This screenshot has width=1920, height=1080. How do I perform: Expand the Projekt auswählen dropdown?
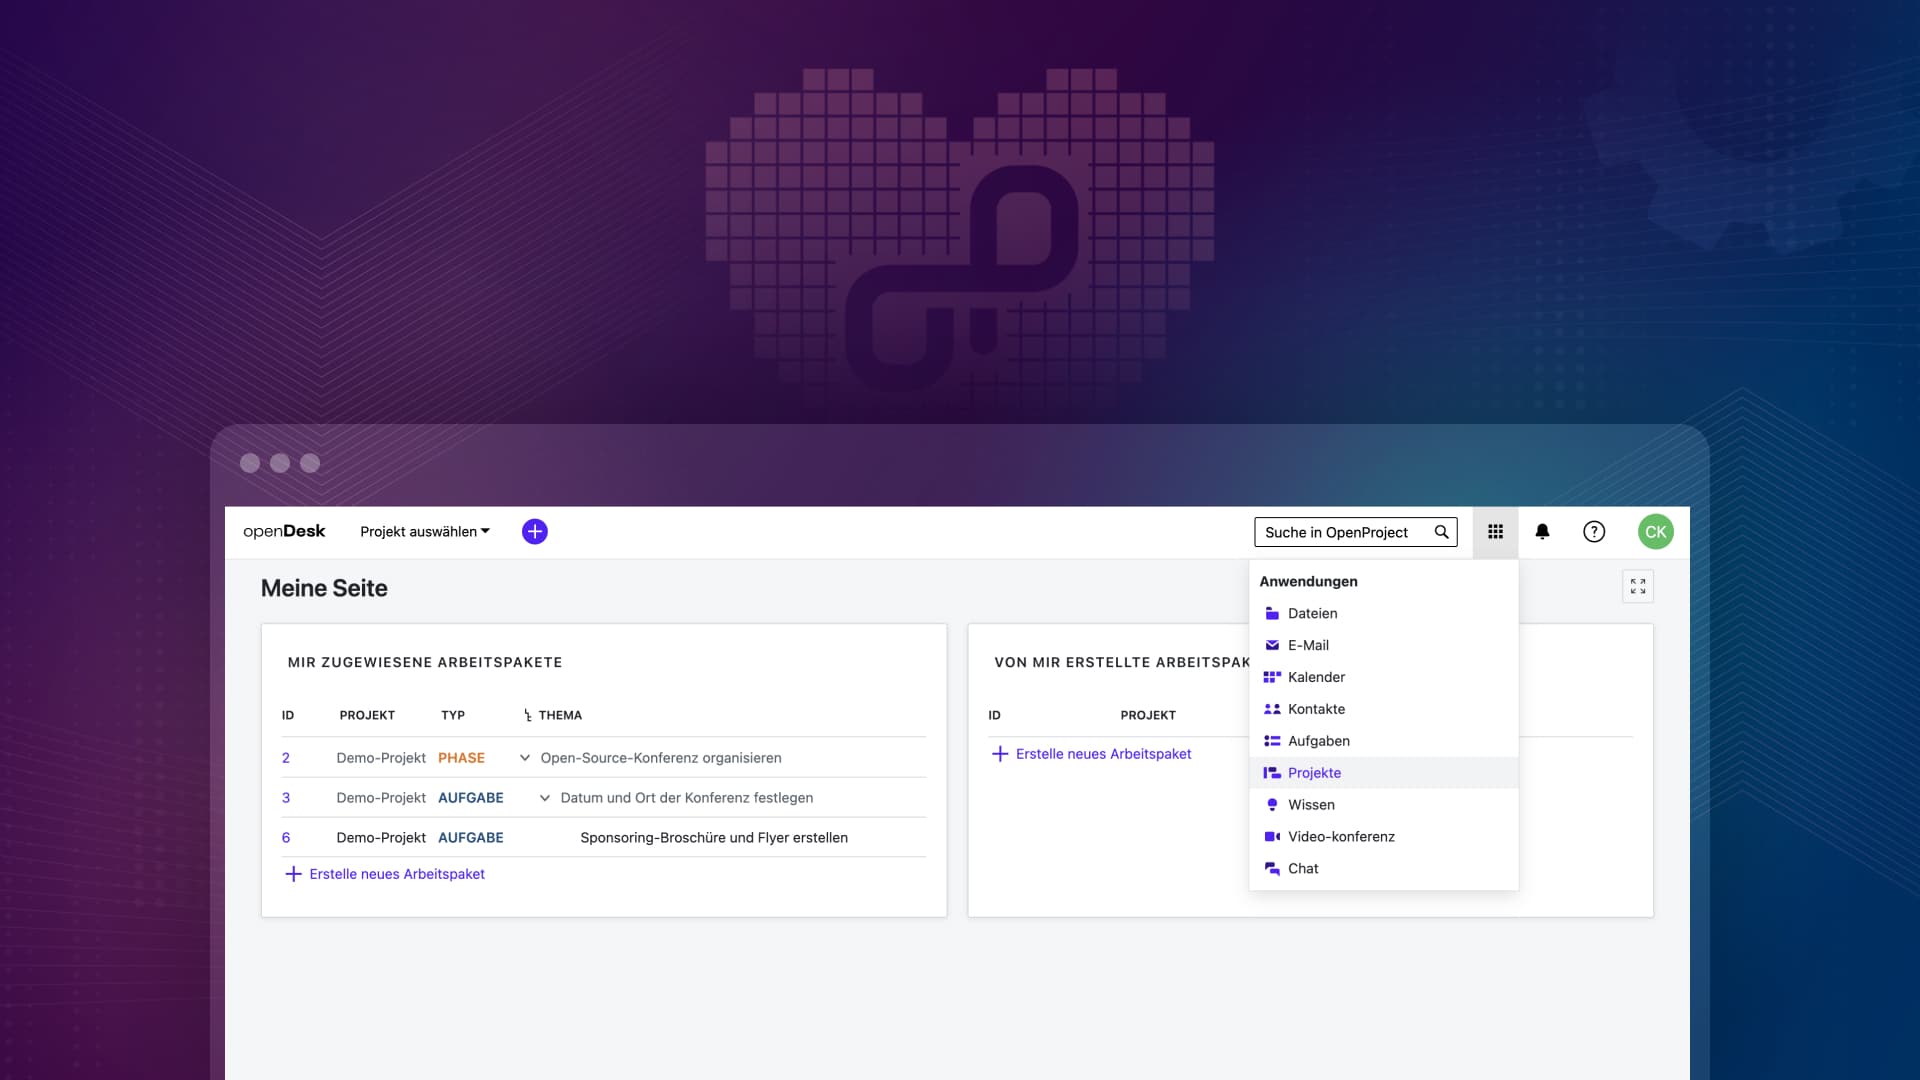(x=424, y=531)
